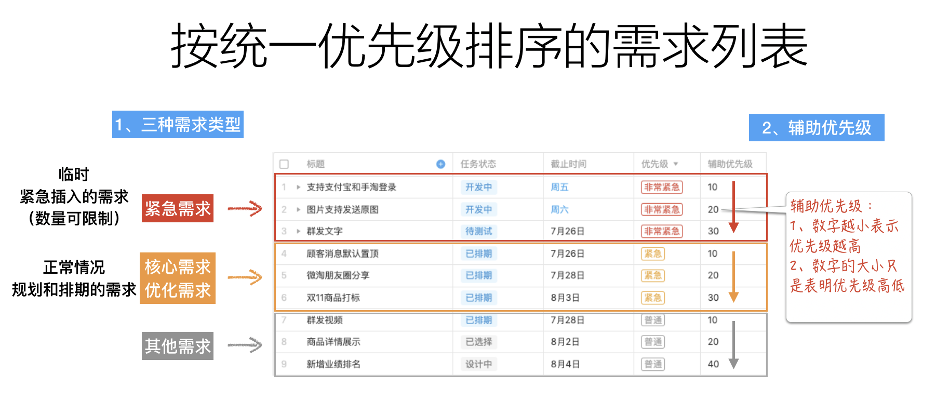Click the 截止时间 column header
936x402 pixels.
568,164
